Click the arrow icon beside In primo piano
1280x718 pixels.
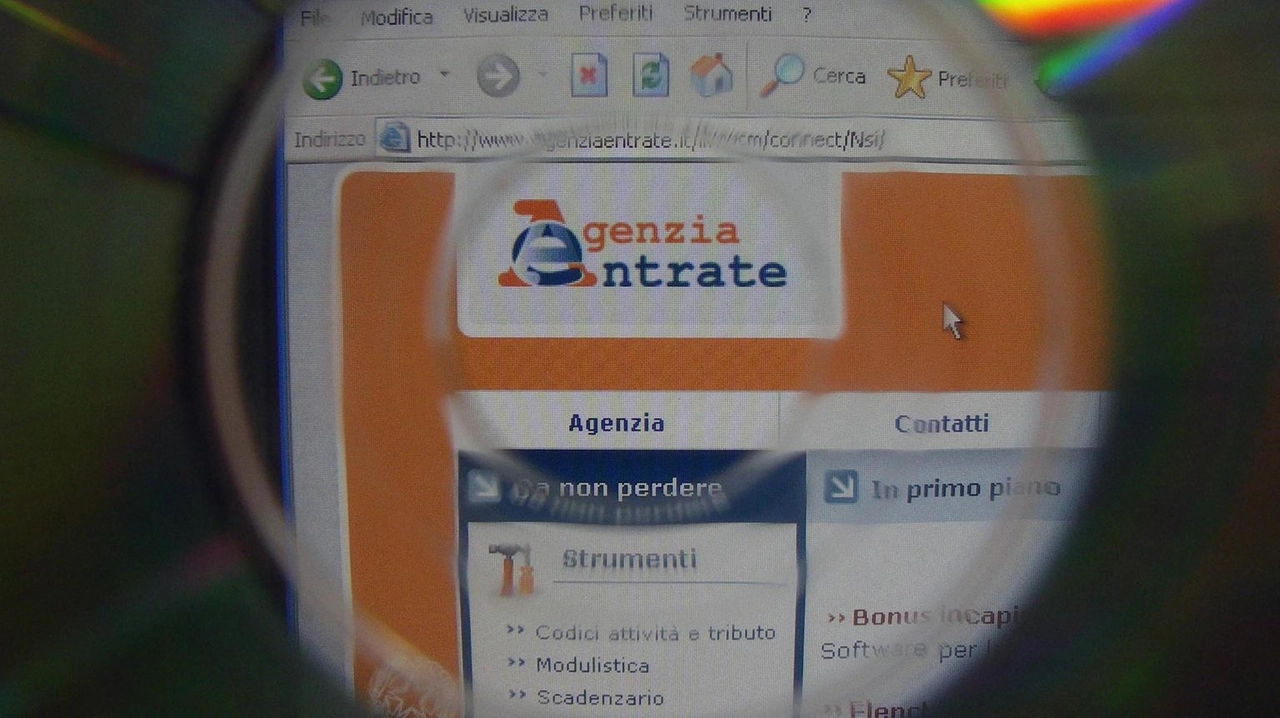tap(841, 487)
